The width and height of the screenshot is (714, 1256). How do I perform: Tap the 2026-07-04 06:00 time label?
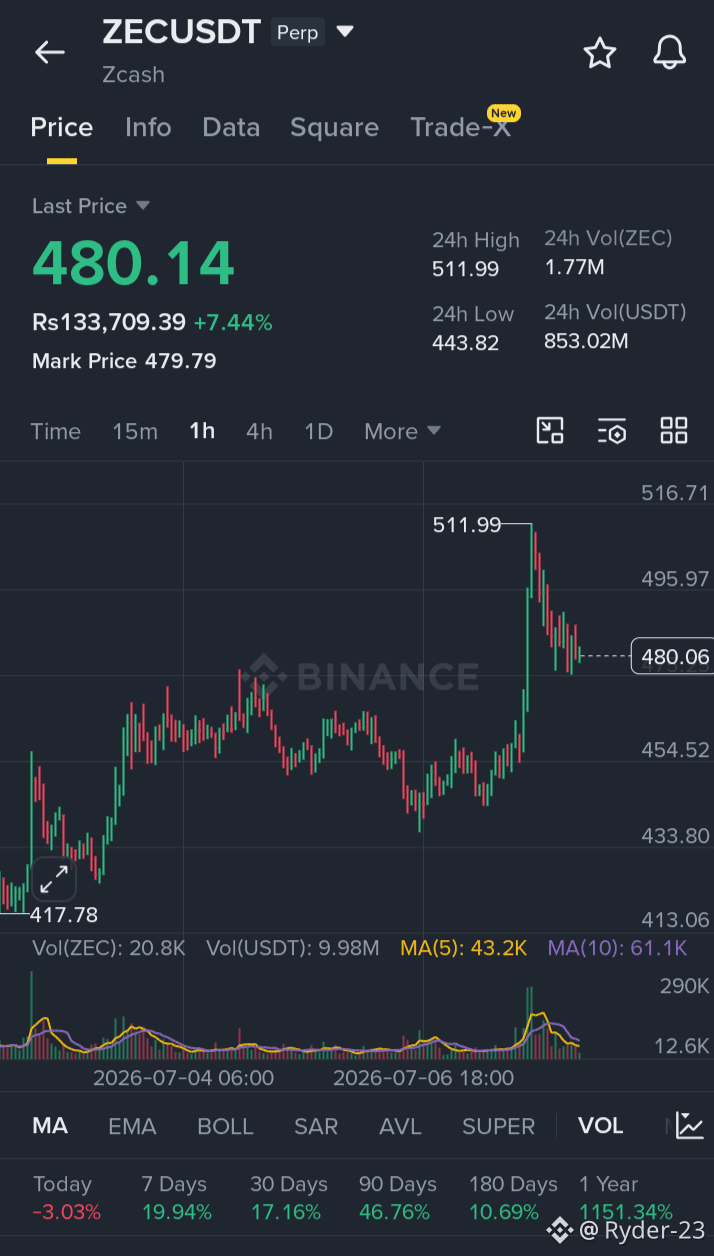(183, 1078)
